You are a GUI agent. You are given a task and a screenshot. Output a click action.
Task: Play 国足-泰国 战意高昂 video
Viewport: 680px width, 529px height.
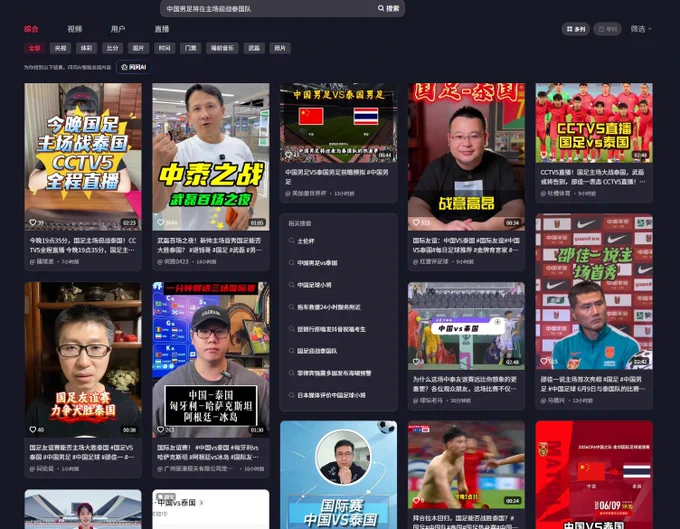pyautogui.click(x=466, y=157)
